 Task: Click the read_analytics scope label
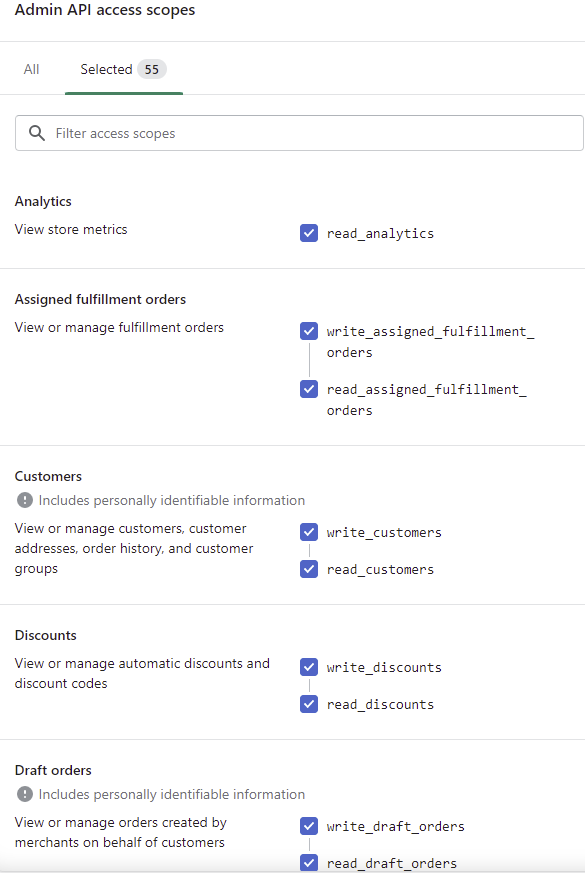click(380, 234)
